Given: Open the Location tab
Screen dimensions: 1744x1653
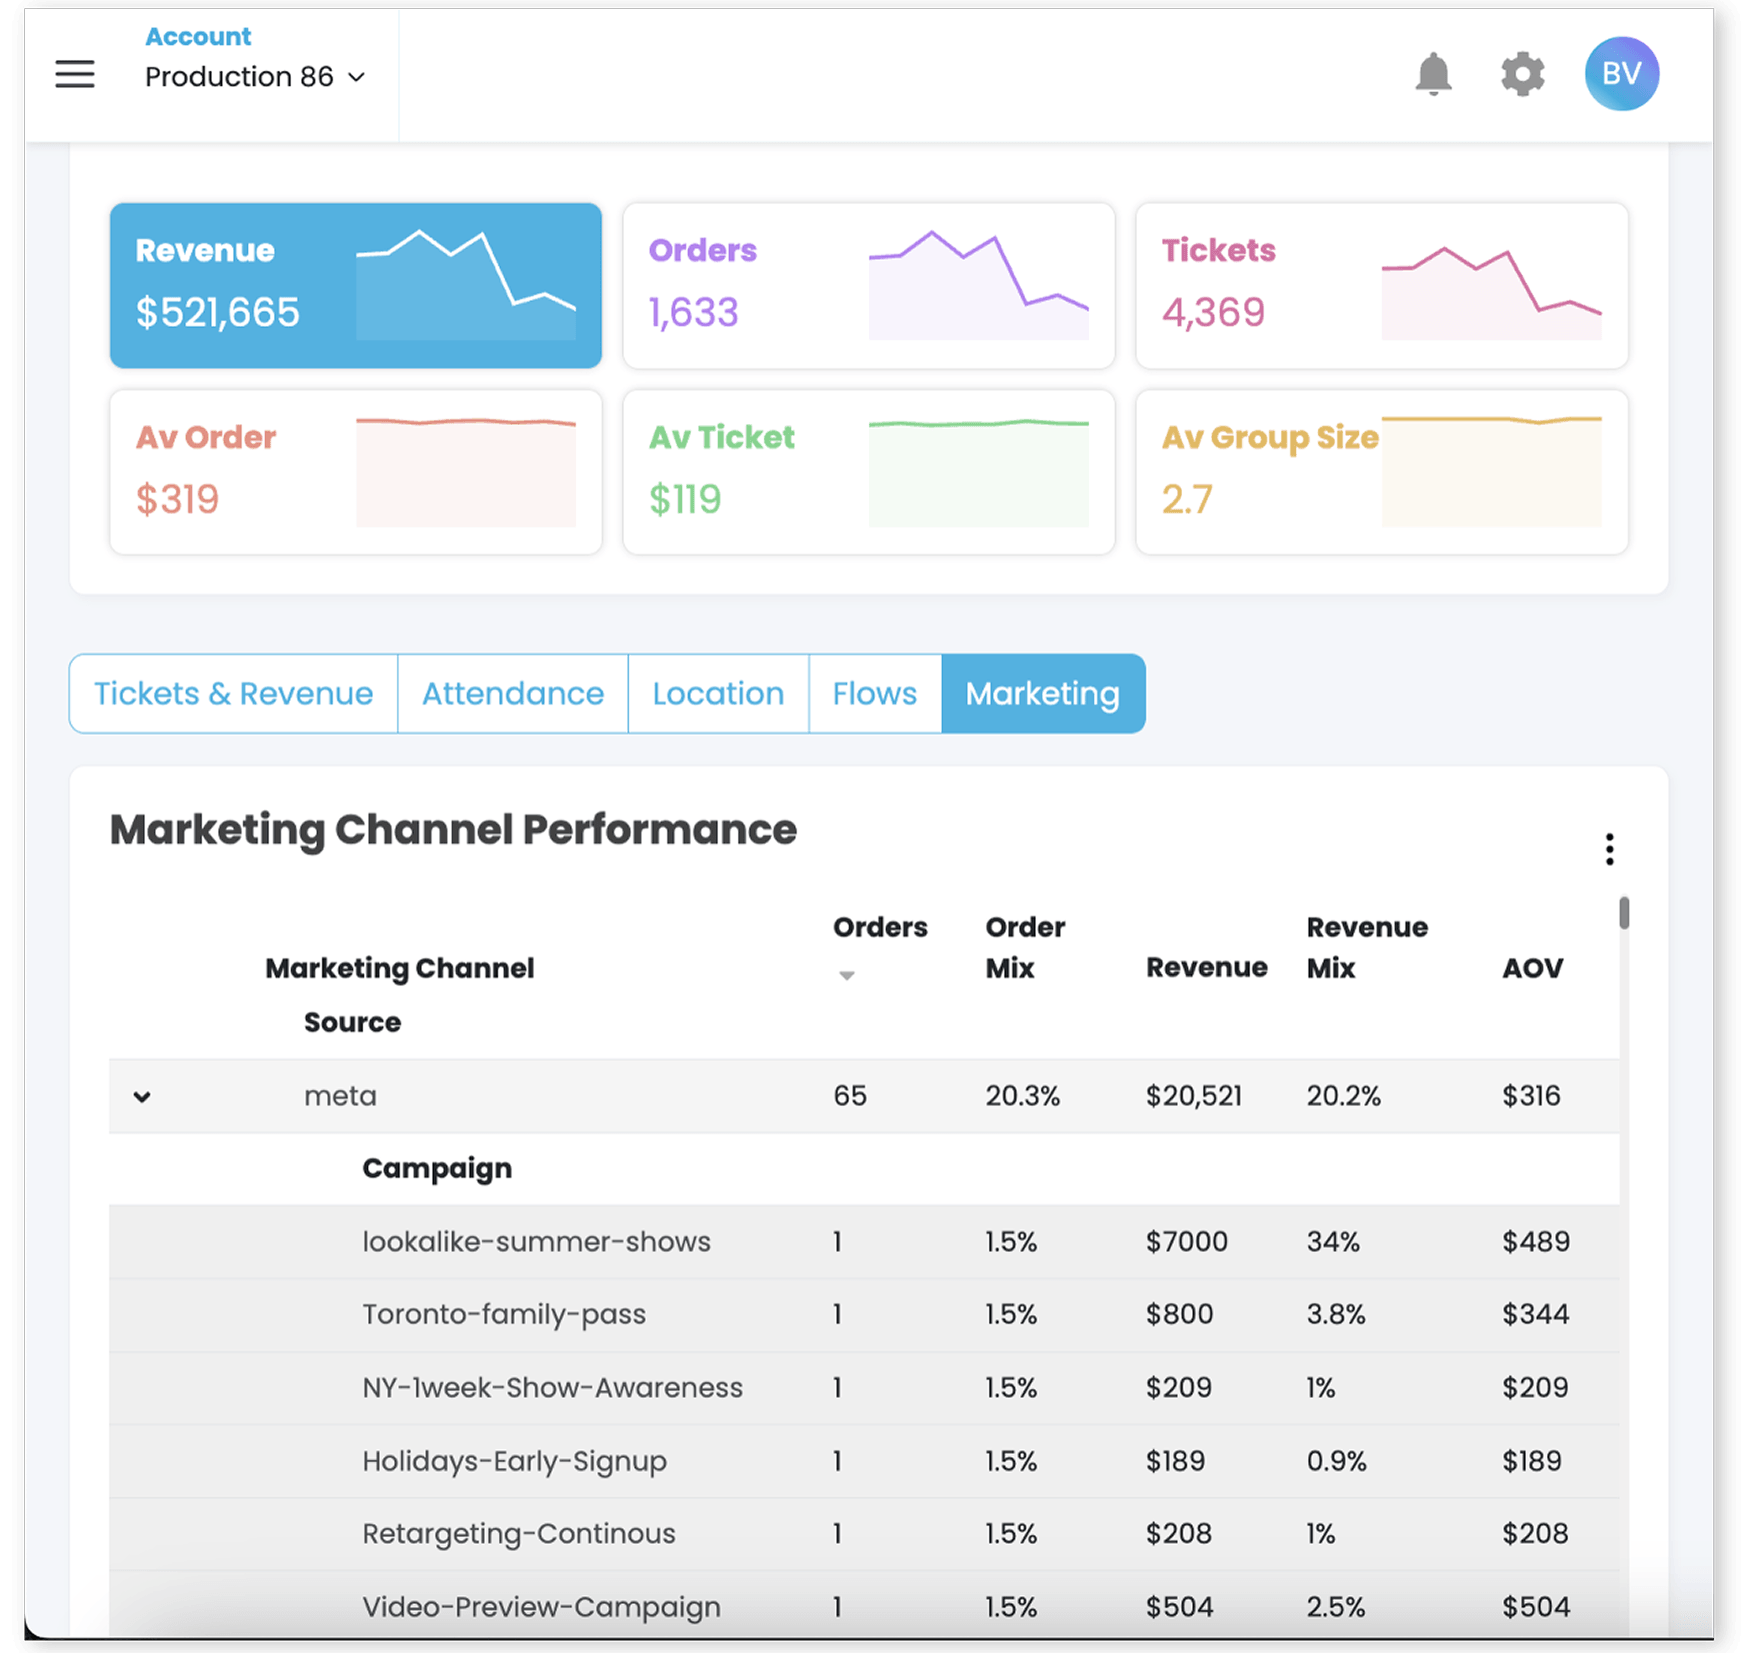Looking at the screenshot, I should coord(717,693).
